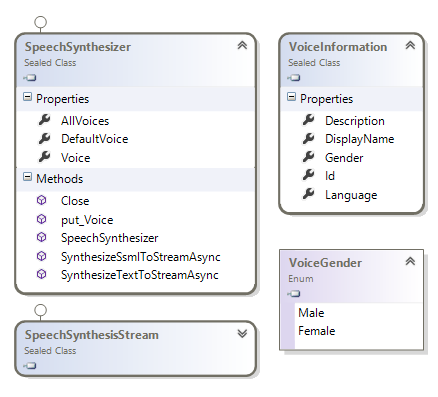Click the method cube icon beside put_Voice

pos(41,219)
